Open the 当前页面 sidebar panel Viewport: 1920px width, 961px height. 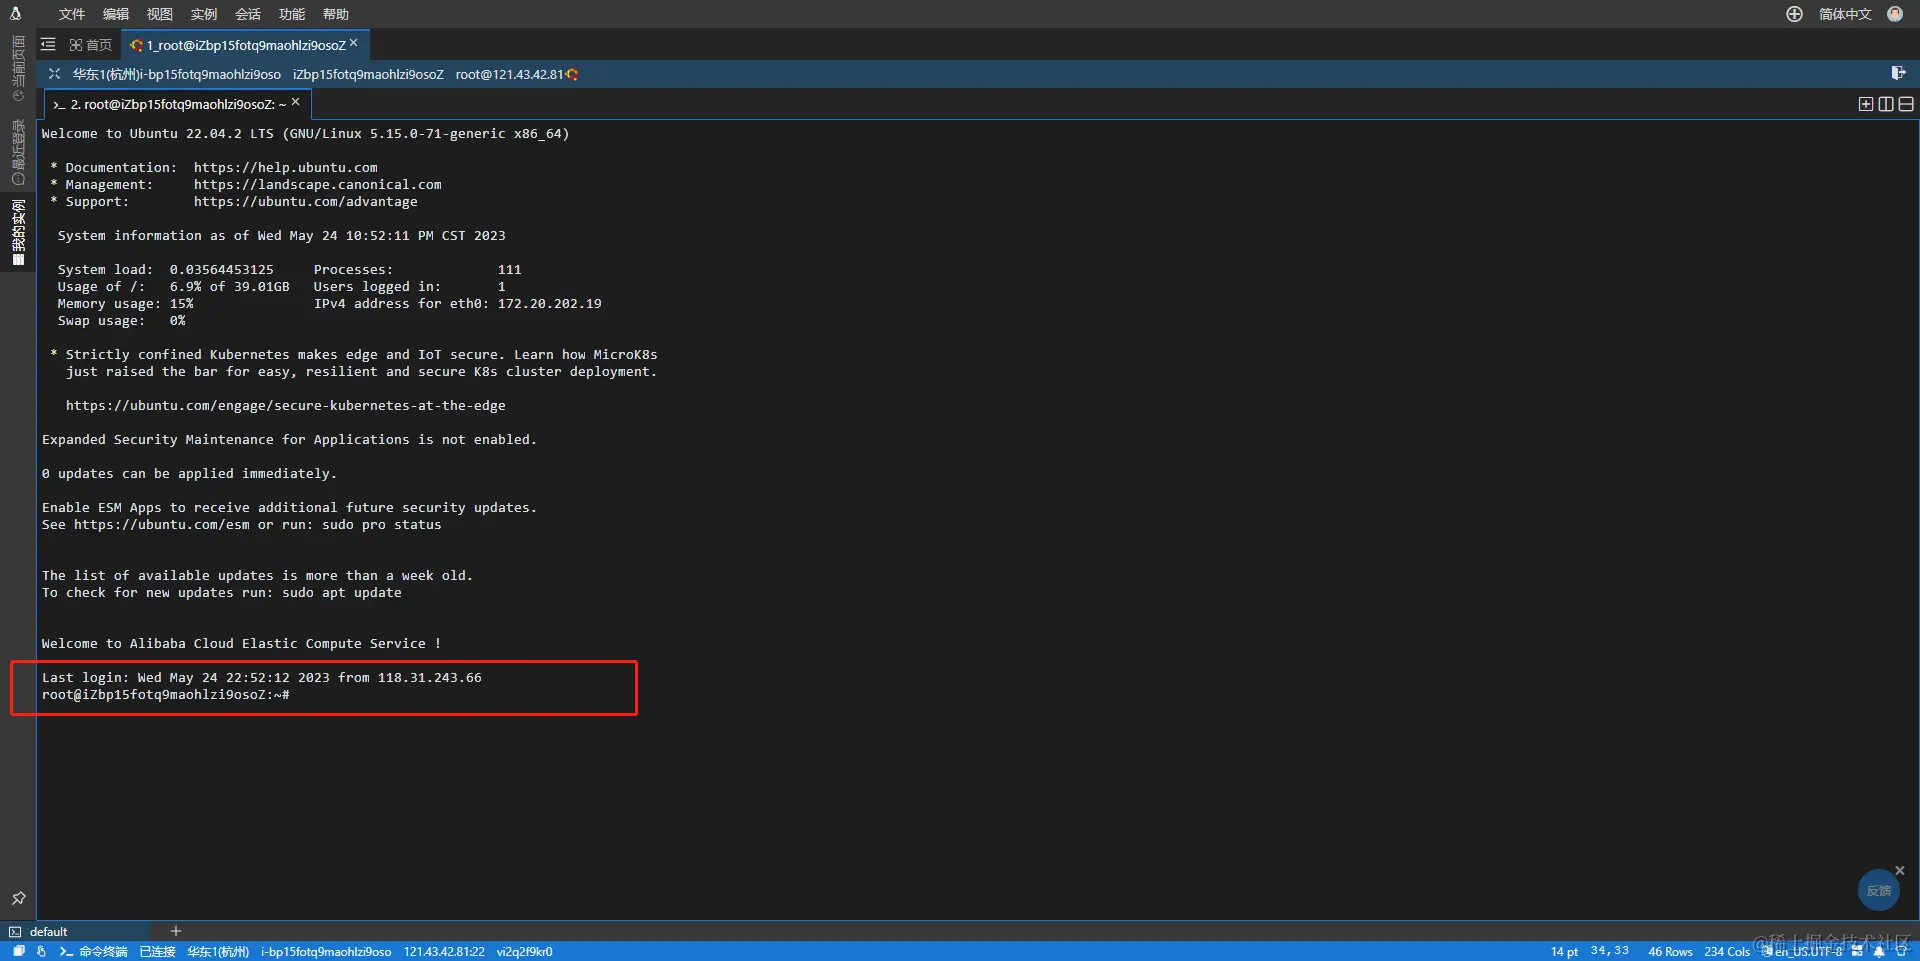coord(18,68)
